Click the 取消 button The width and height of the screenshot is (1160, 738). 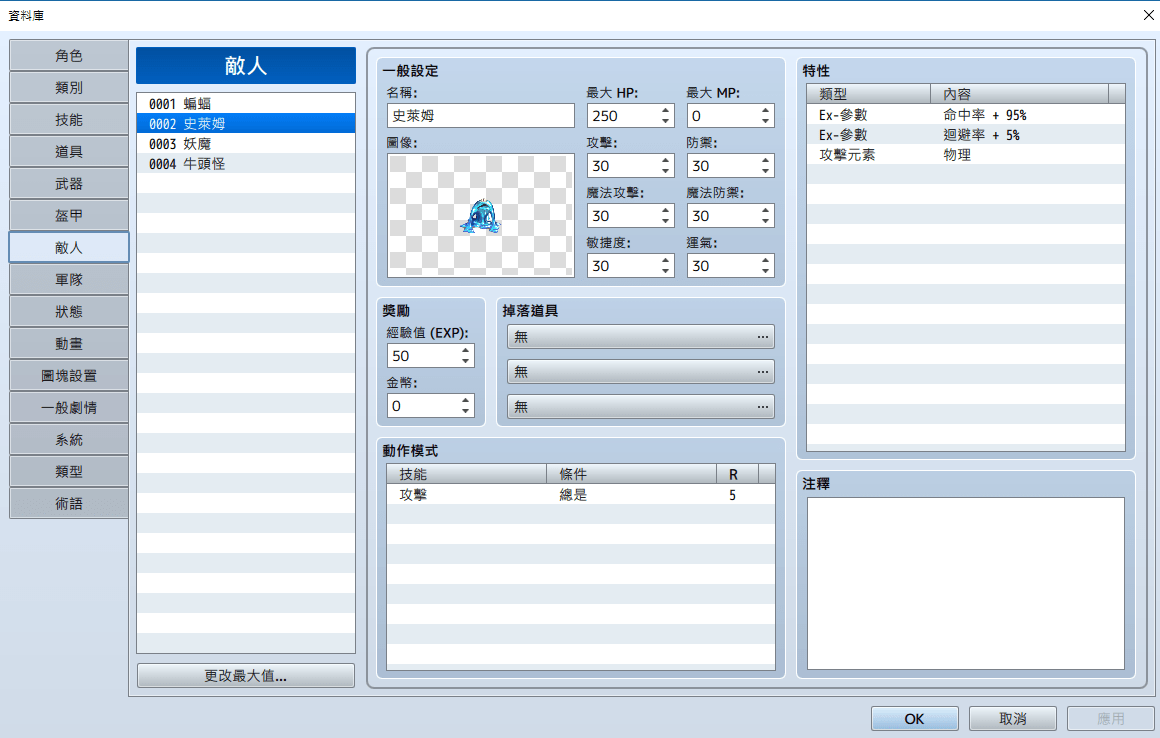click(x=1012, y=718)
